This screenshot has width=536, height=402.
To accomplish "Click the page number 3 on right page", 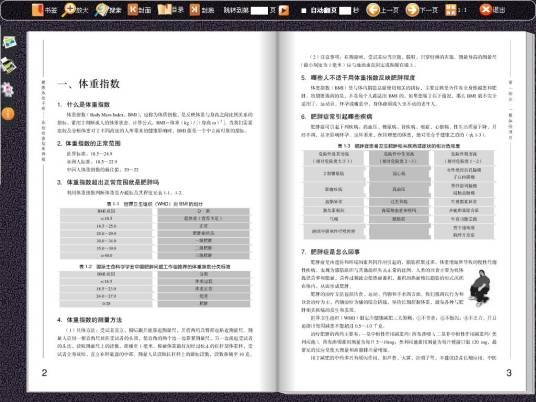I will tap(509, 373).
